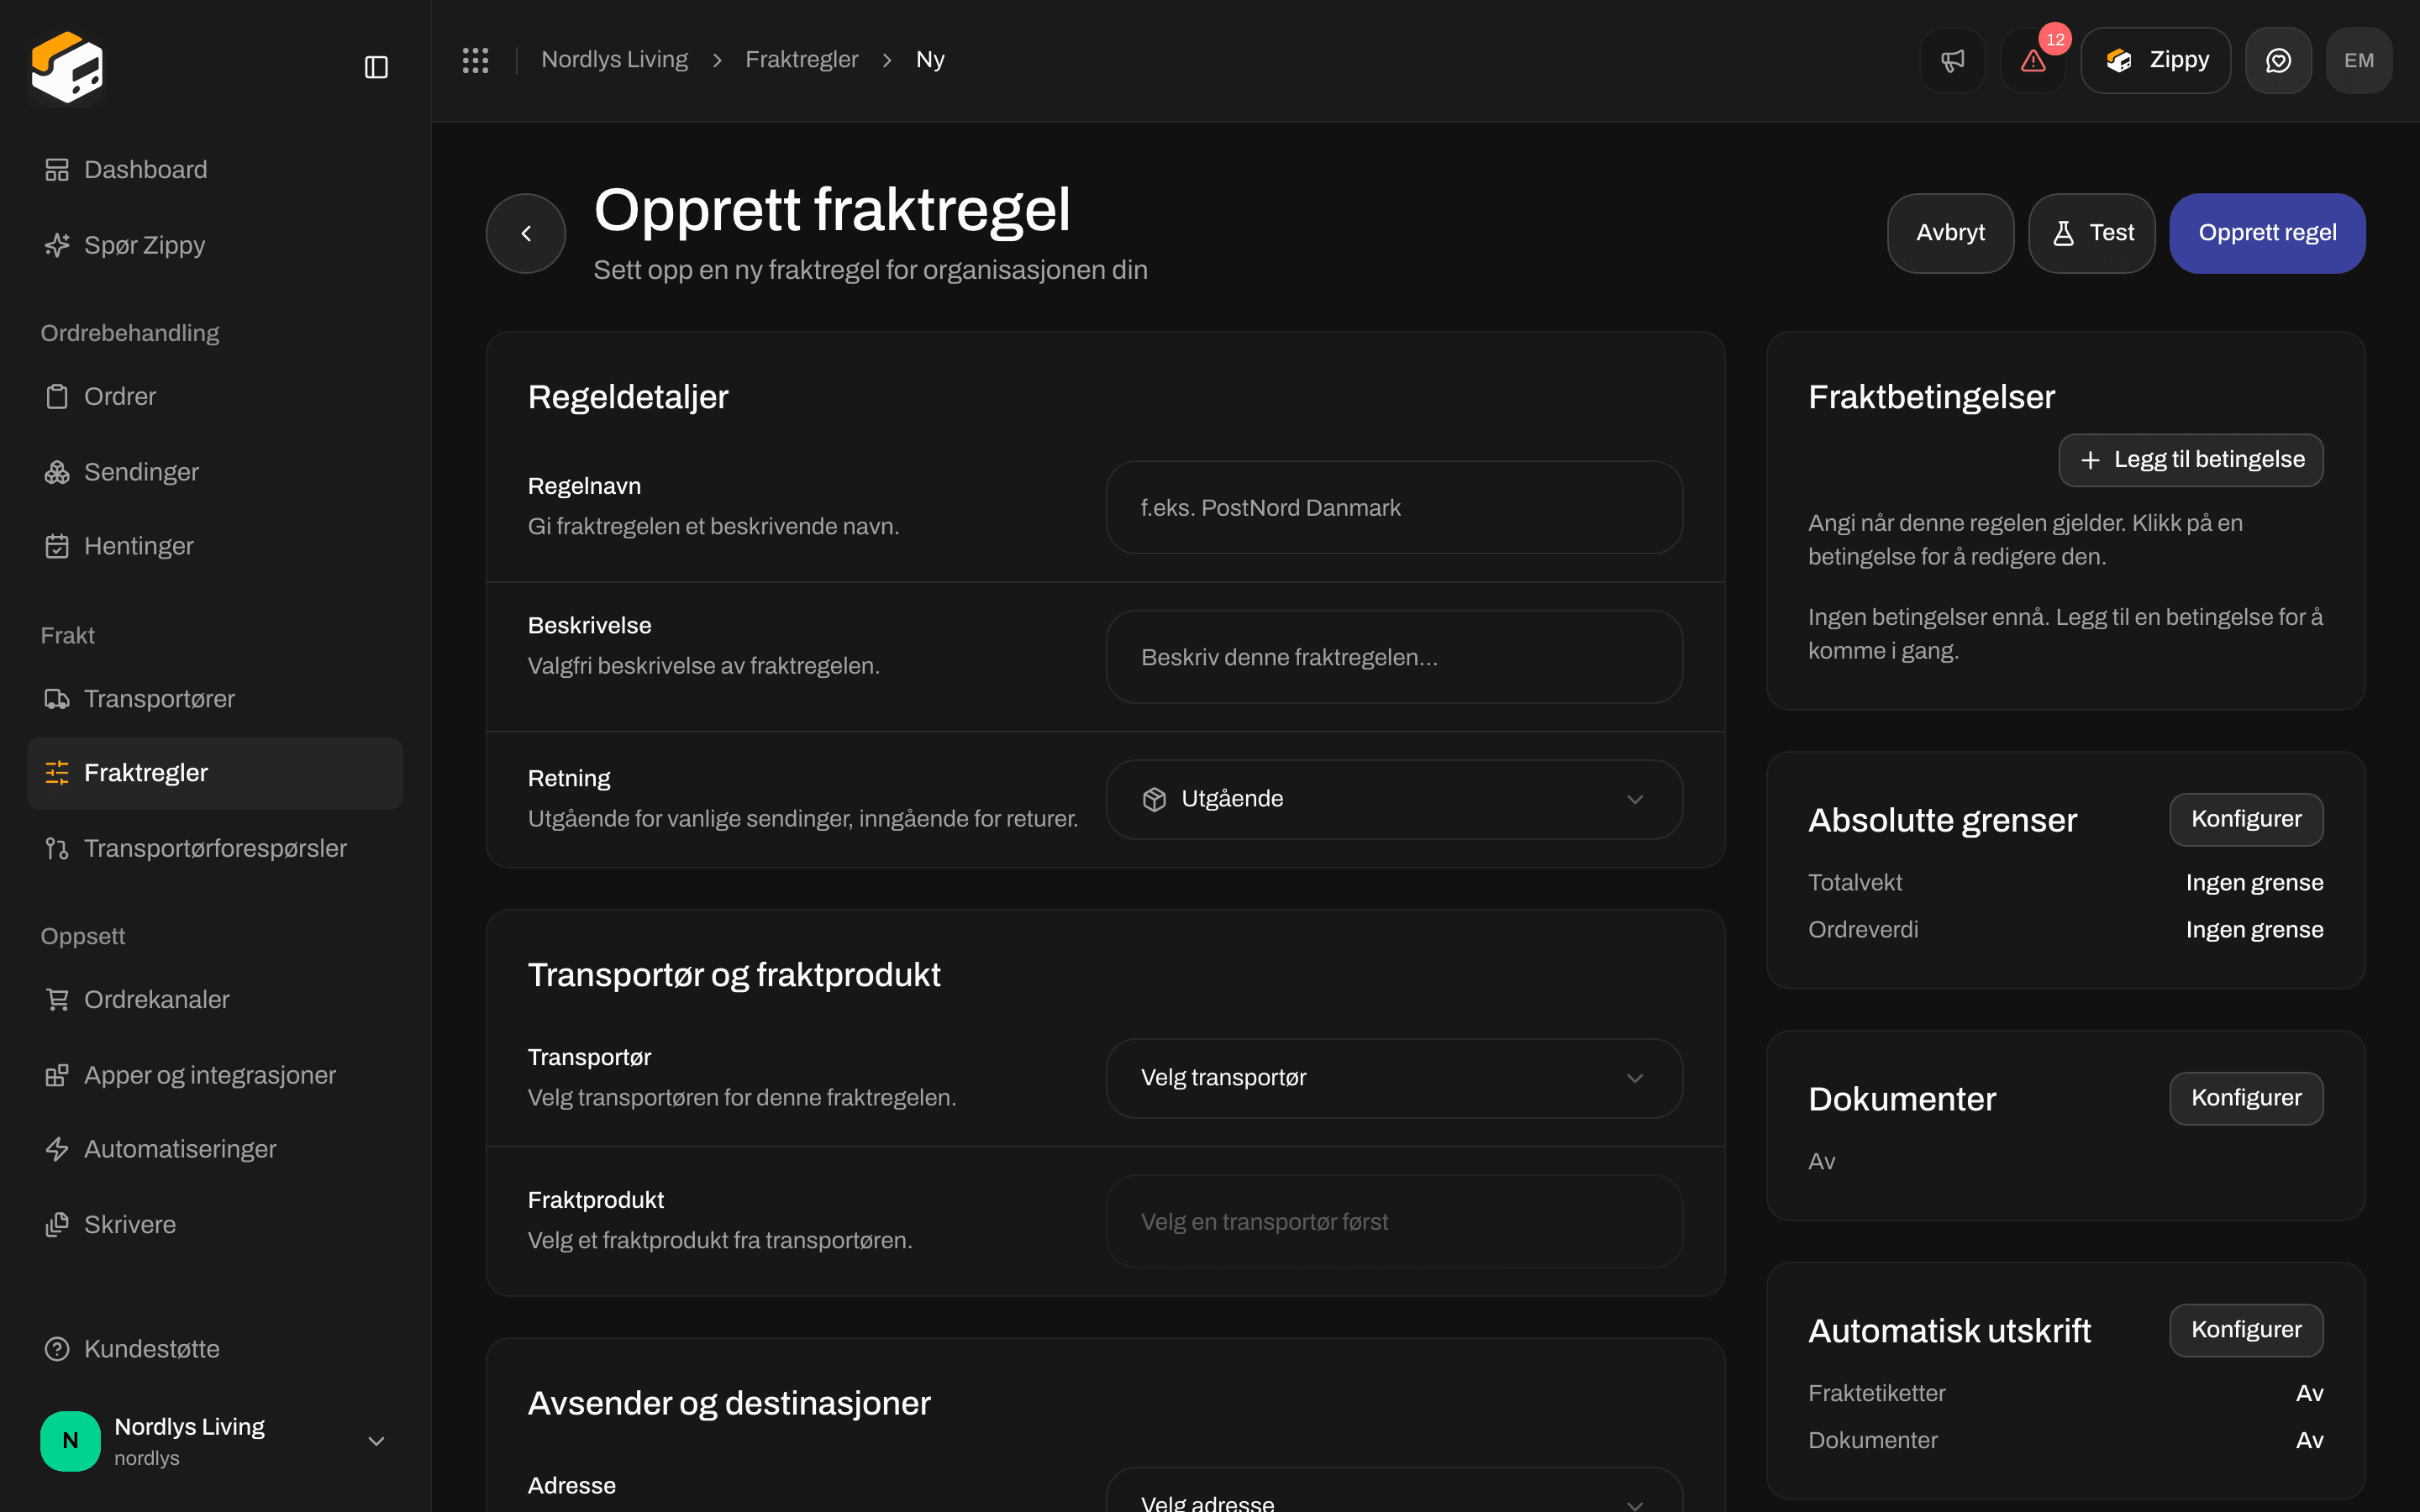Click the Ordrekanaler cart icon
Screen dimensions: 2420x1512
(x=57, y=999)
